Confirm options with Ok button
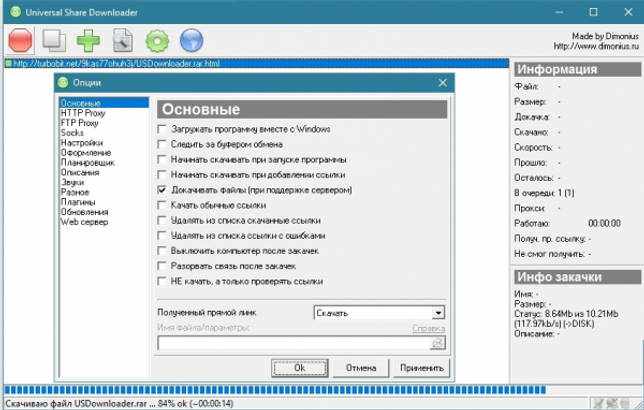 coord(299,368)
